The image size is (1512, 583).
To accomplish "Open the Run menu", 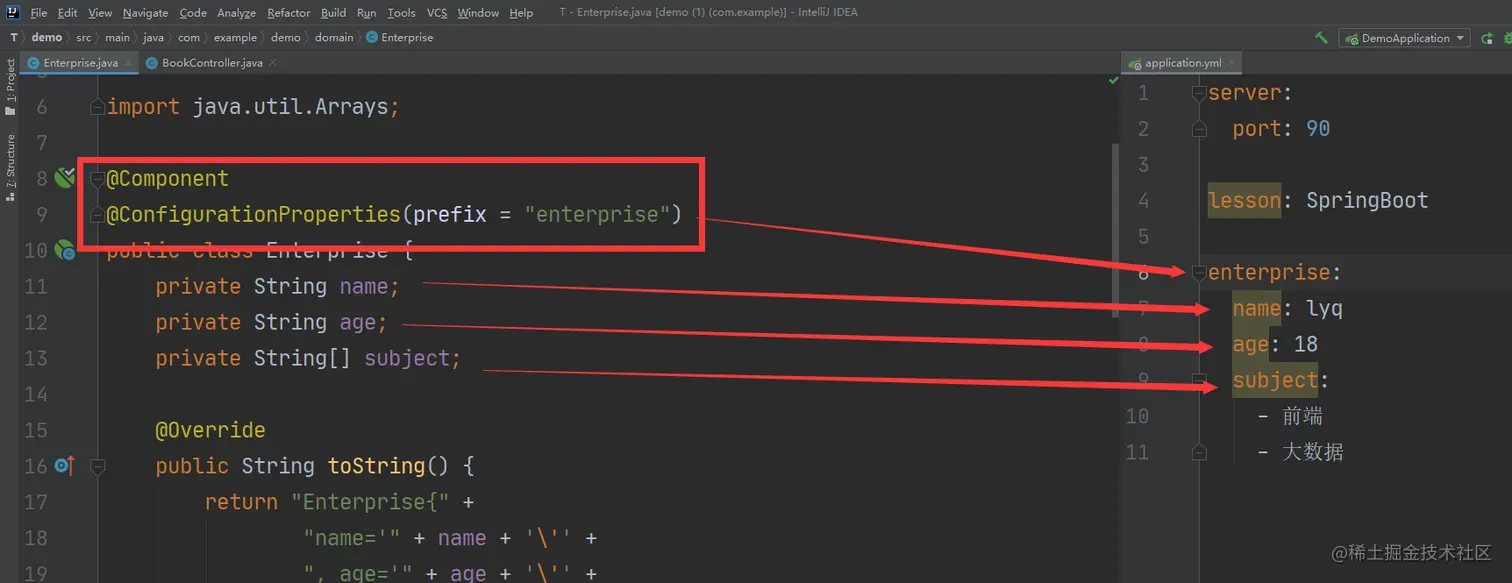I will [x=366, y=13].
